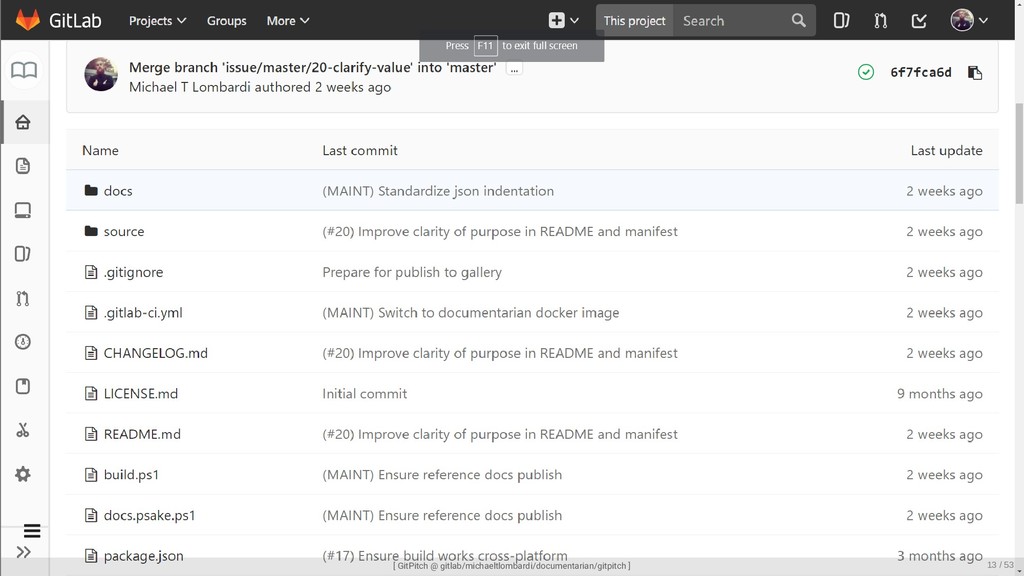This screenshot has height=576, width=1024.
Task: Go to the Groups menu
Action: pos(226,20)
